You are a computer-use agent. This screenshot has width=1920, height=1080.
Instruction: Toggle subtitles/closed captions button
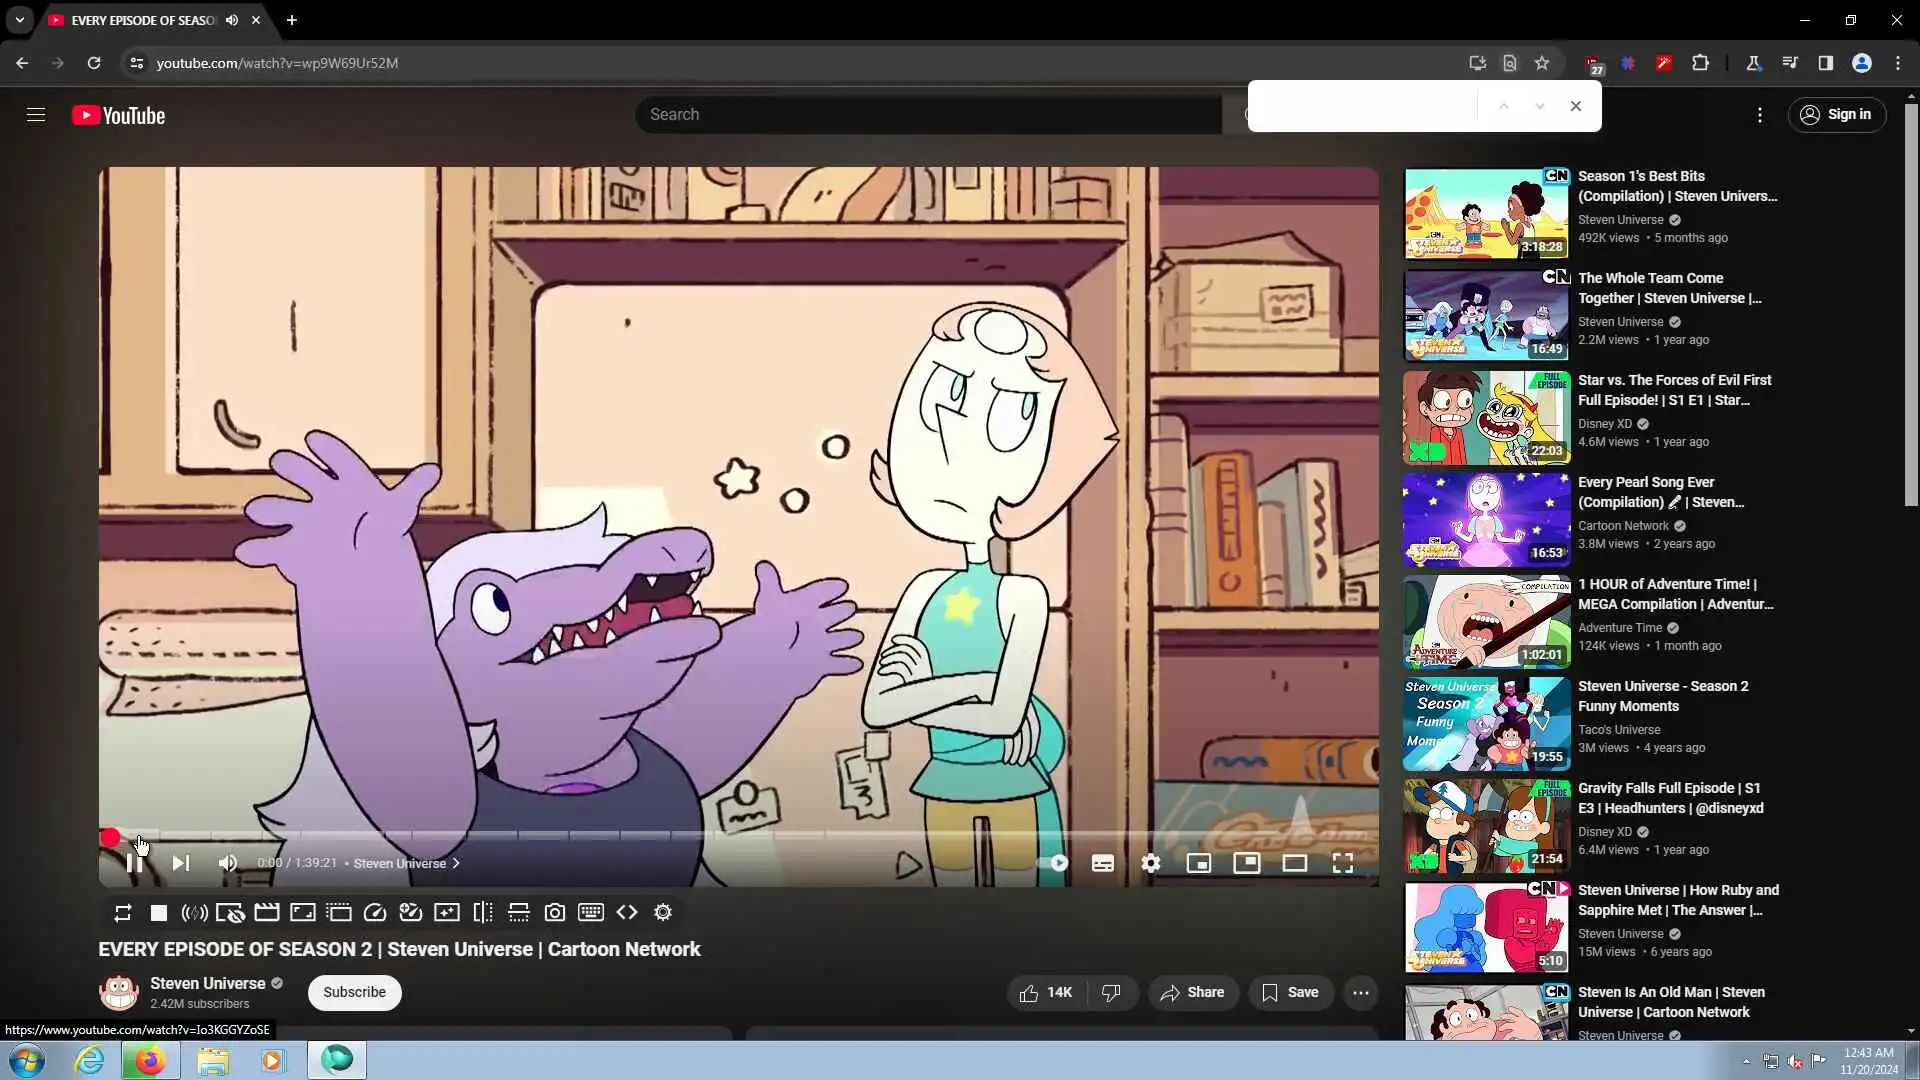(x=1102, y=863)
